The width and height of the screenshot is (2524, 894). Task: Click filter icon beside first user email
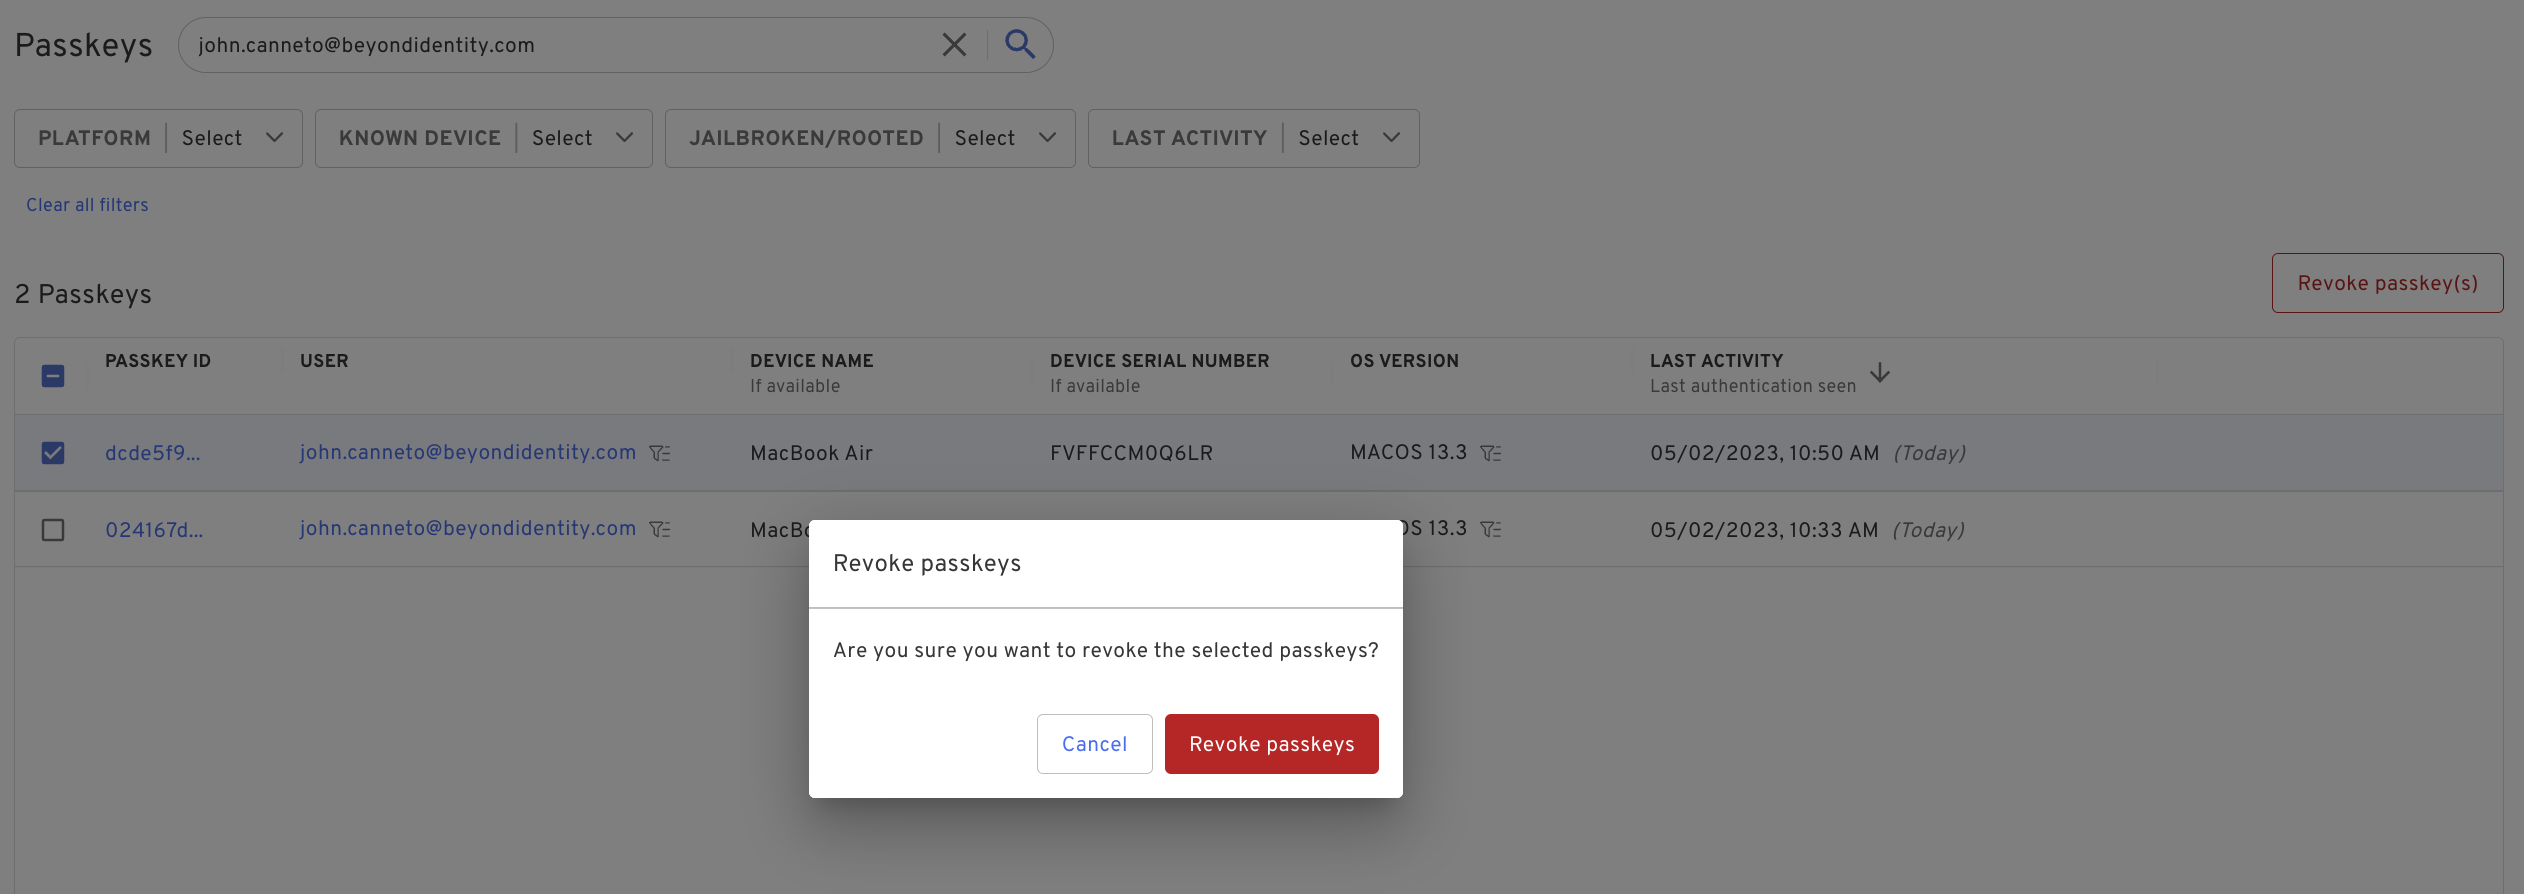(660, 453)
